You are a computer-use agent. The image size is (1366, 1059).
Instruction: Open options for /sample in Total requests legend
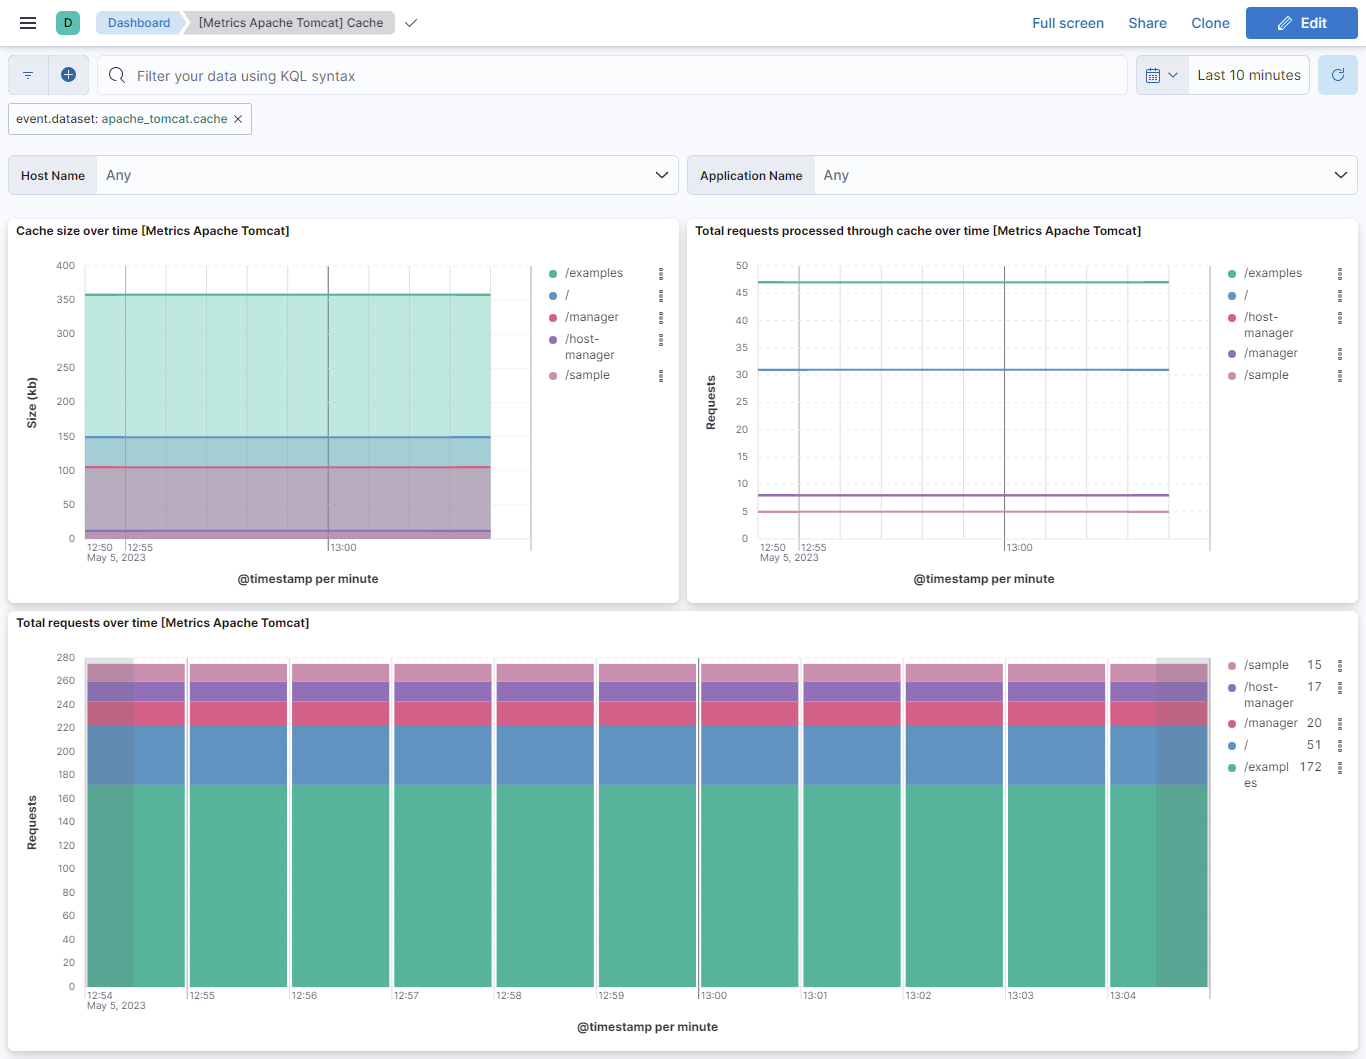coord(1340,666)
